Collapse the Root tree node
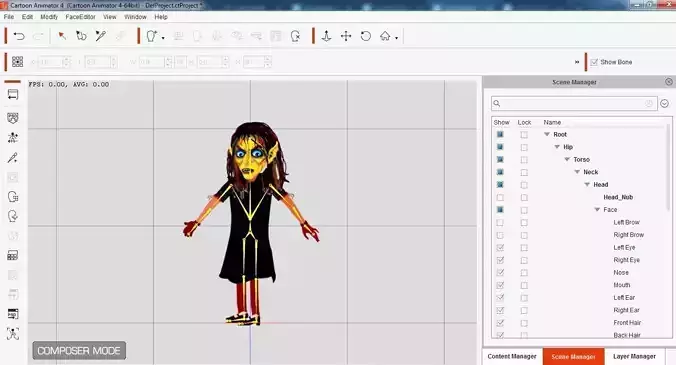The width and height of the screenshot is (676, 365). pyautogui.click(x=547, y=134)
